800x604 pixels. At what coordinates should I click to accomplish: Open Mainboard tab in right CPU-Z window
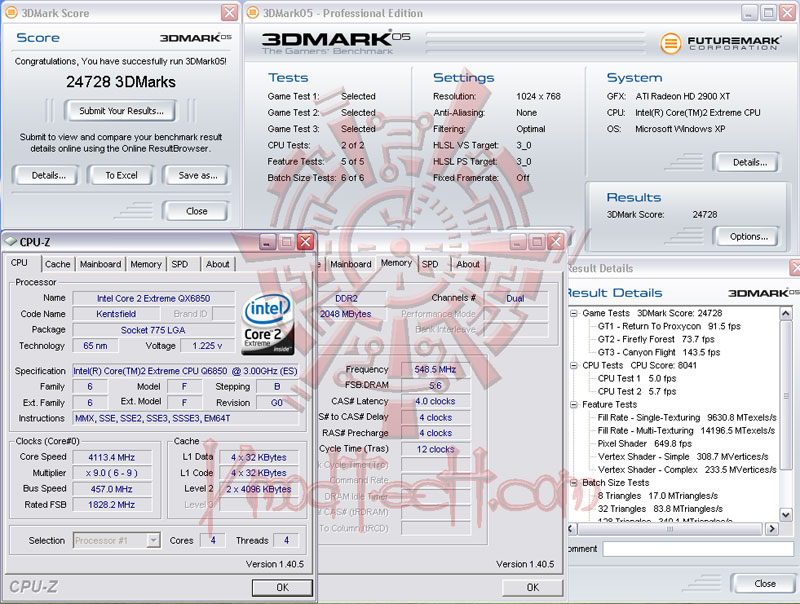351,264
